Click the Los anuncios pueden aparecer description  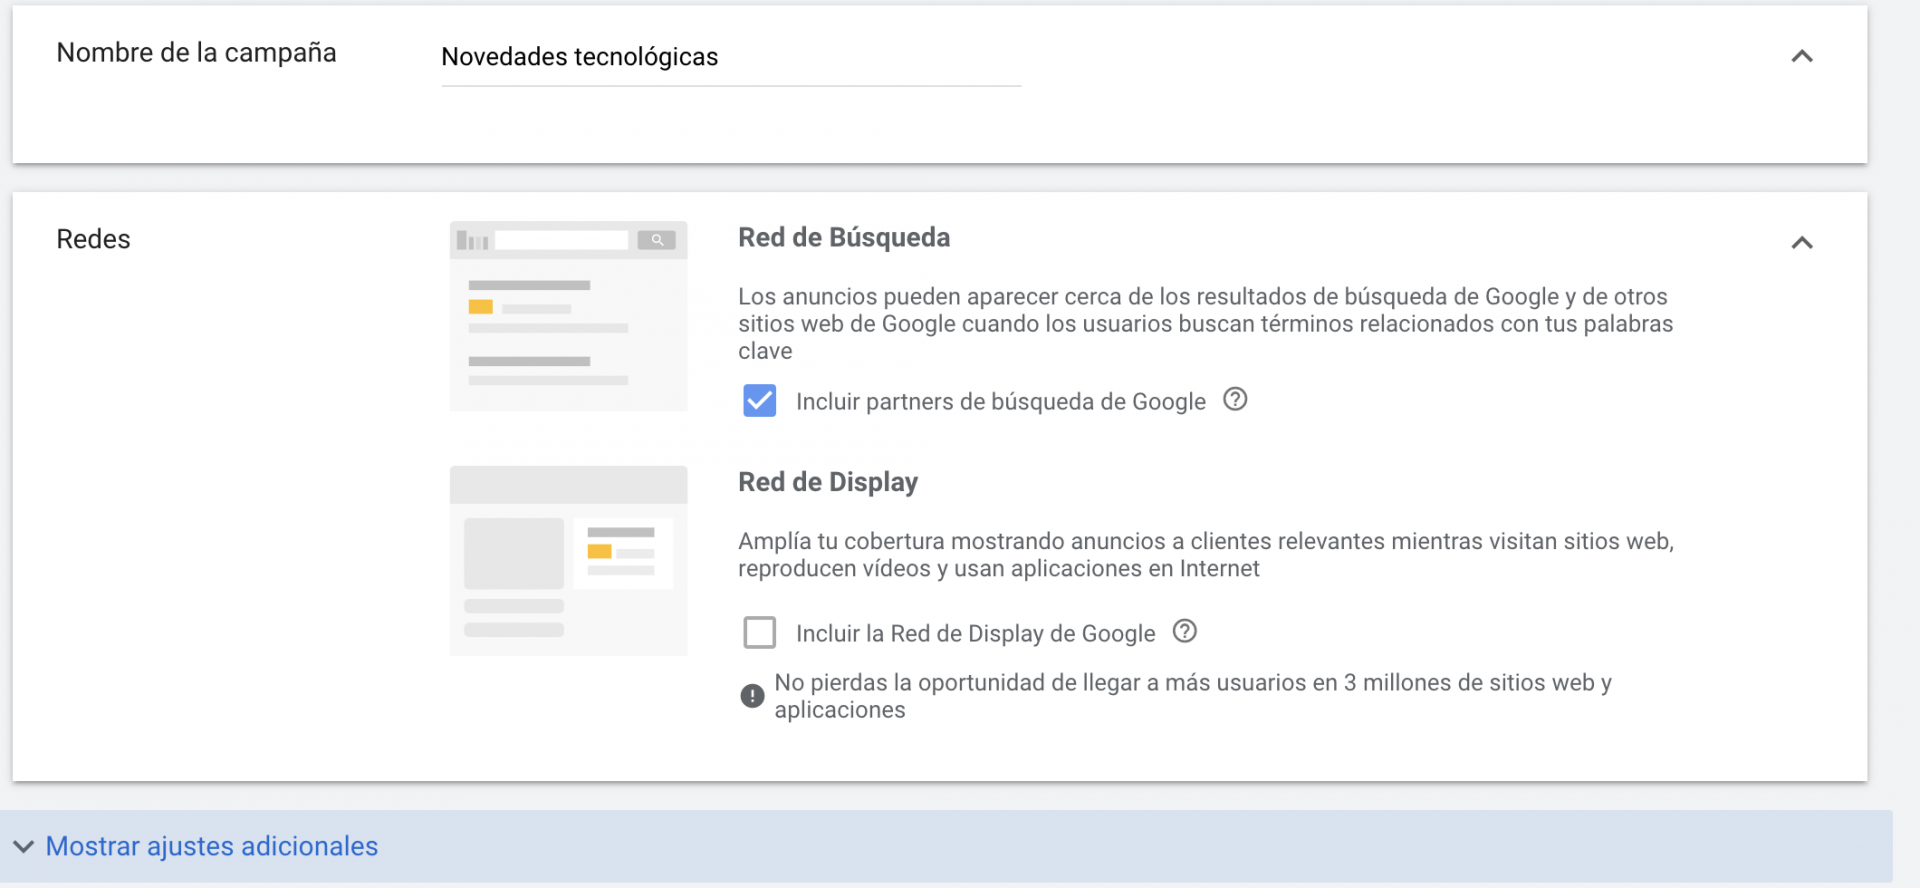[x=1205, y=324]
